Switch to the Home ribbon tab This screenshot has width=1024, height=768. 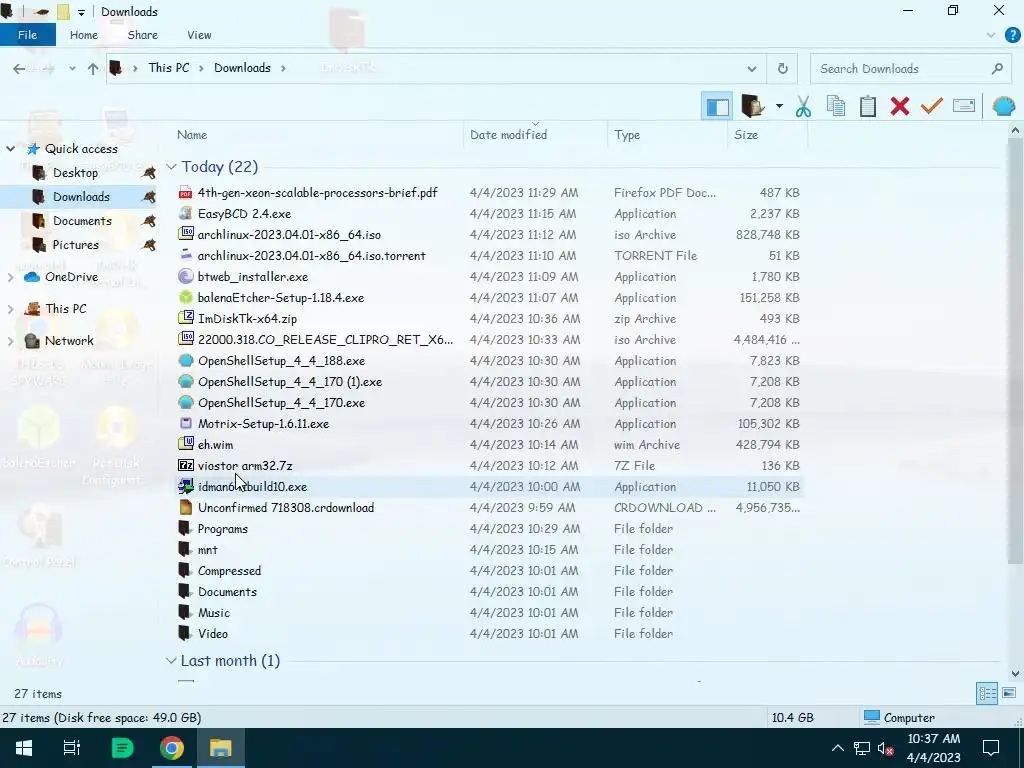84,35
